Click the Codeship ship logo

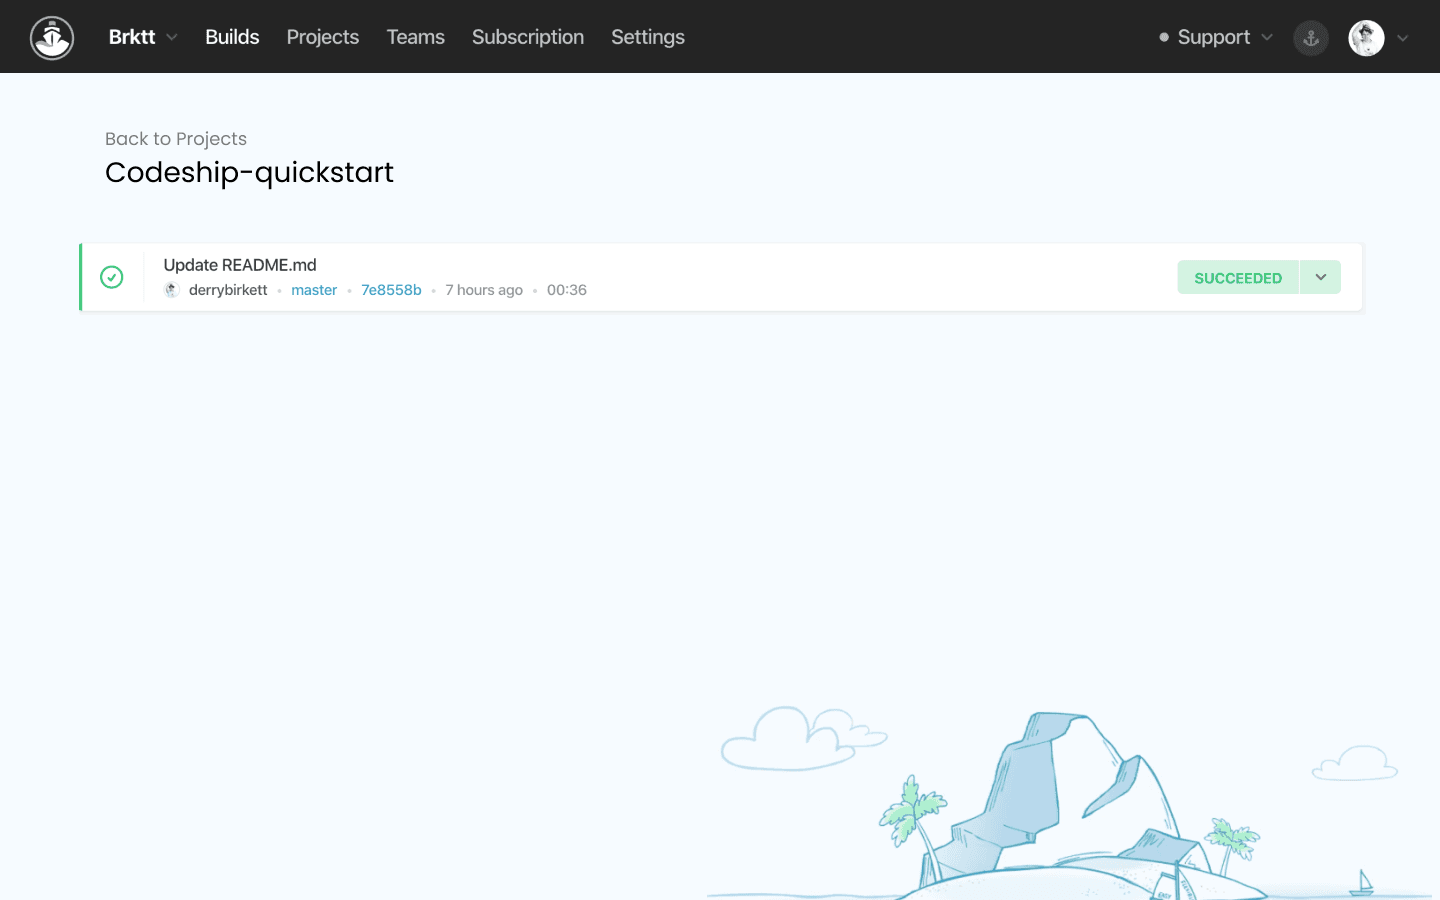point(52,38)
